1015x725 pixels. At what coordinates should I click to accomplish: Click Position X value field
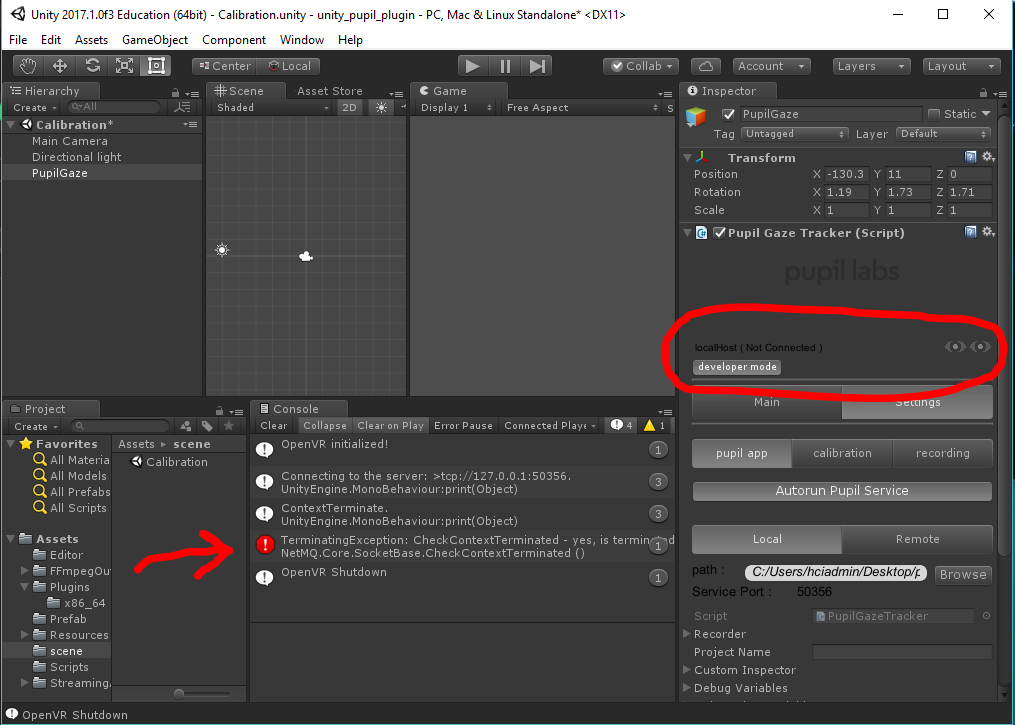click(847, 174)
